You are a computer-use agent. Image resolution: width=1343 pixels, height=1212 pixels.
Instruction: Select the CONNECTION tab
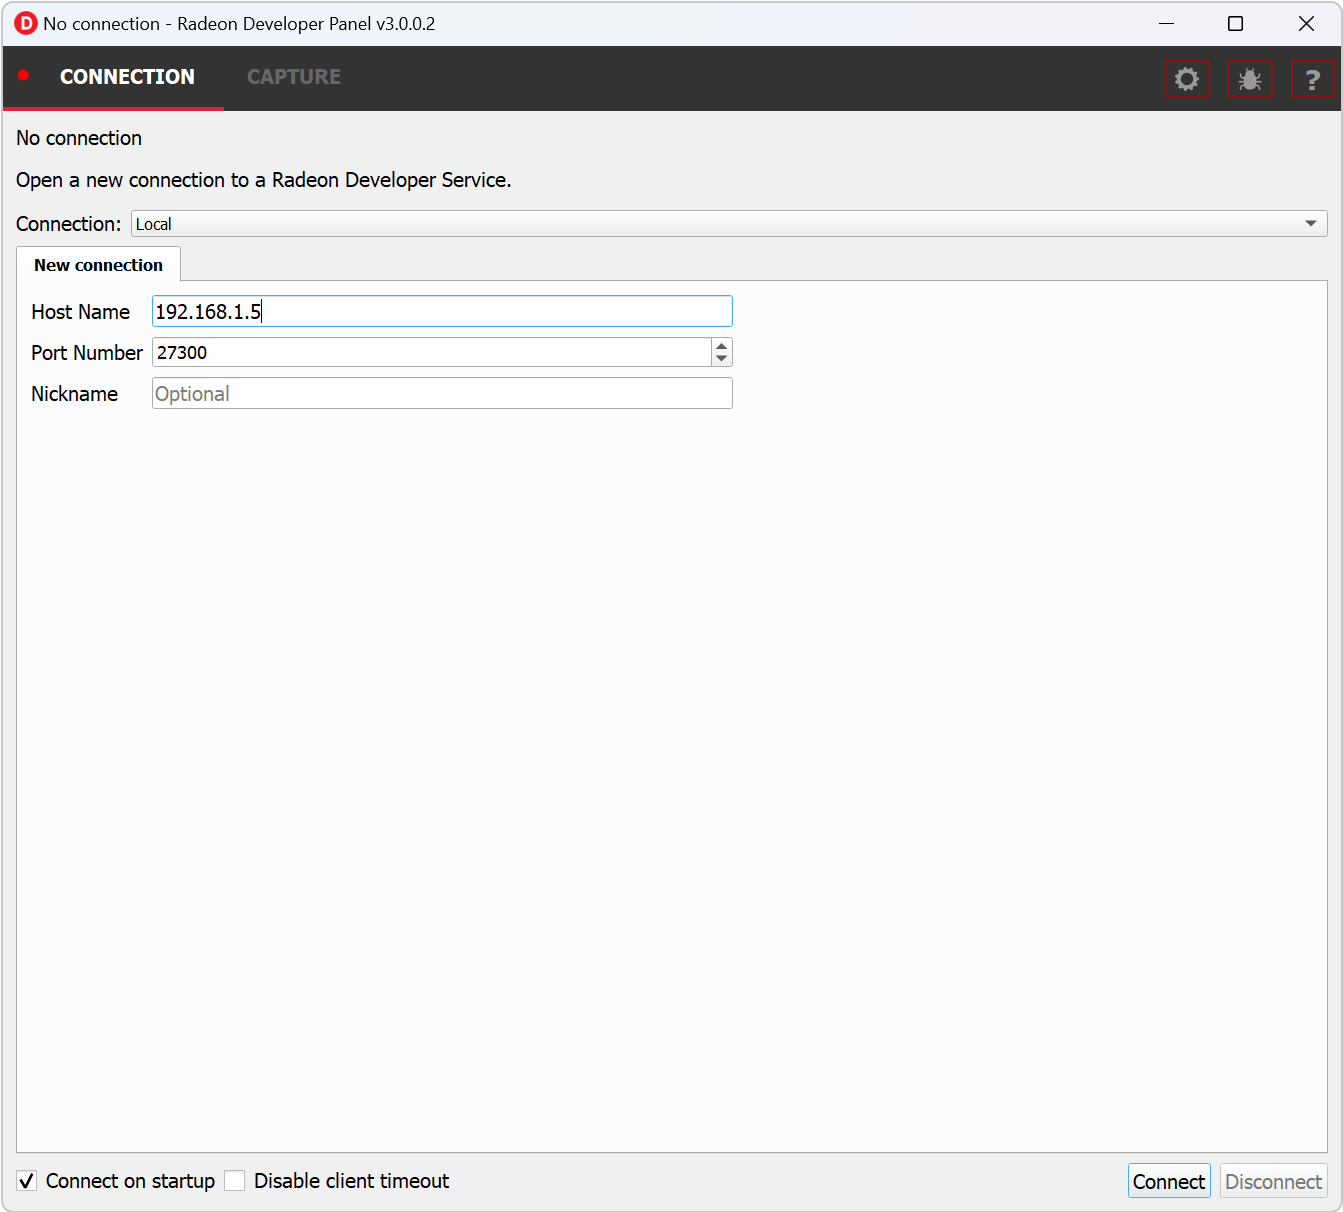tap(127, 77)
